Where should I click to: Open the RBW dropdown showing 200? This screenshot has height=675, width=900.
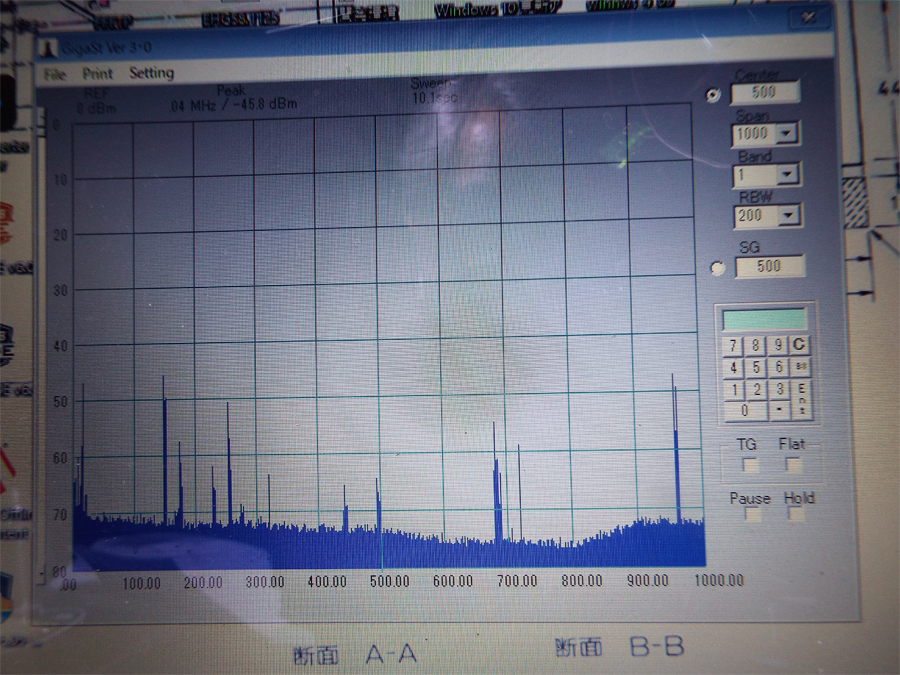click(787, 216)
